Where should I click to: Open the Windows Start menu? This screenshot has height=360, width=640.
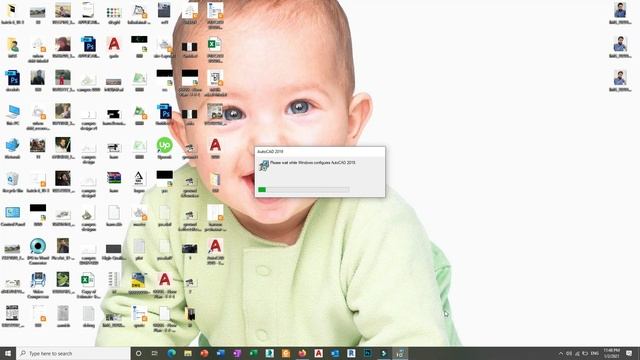[8, 353]
